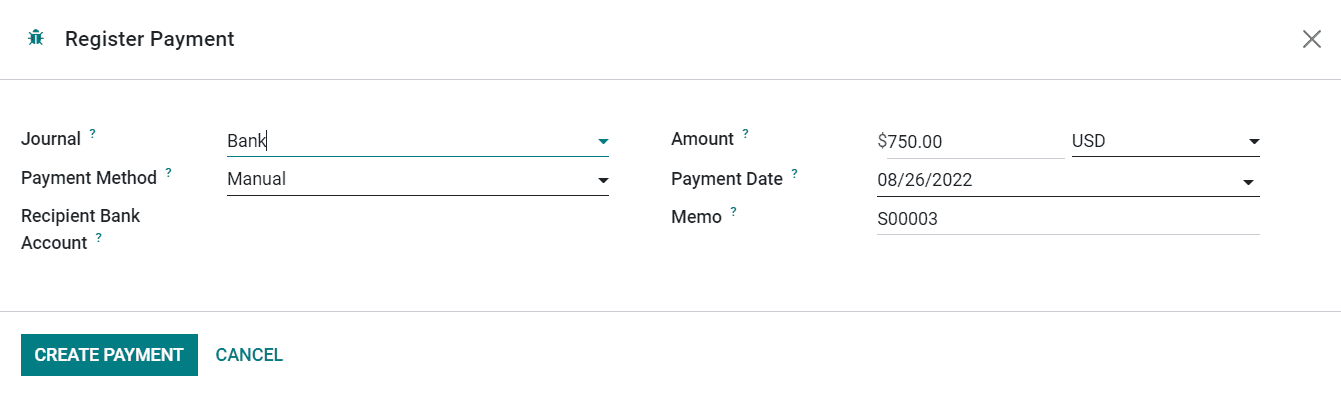Show the Memo field help tooltip
Image resolution: width=1341 pixels, height=395 pixels.
click(734, 211)
